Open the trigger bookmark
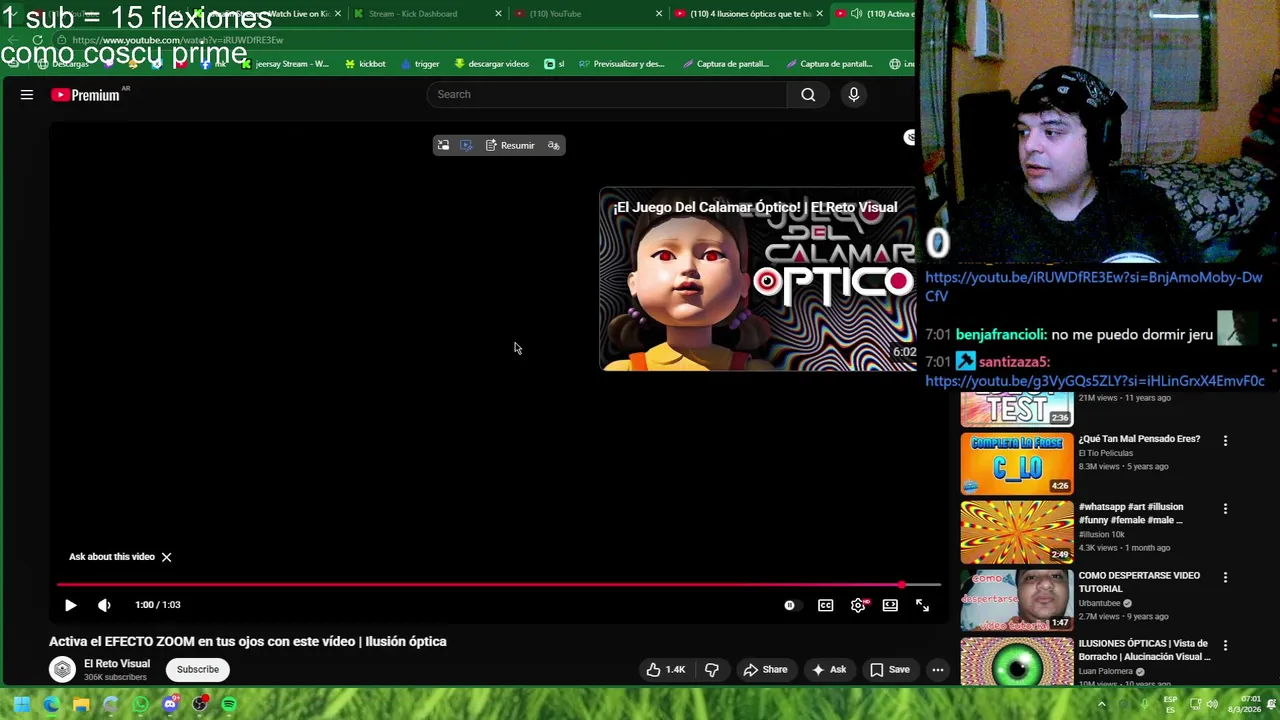Screen dimensions: 1280x720 tap(420, 64)
